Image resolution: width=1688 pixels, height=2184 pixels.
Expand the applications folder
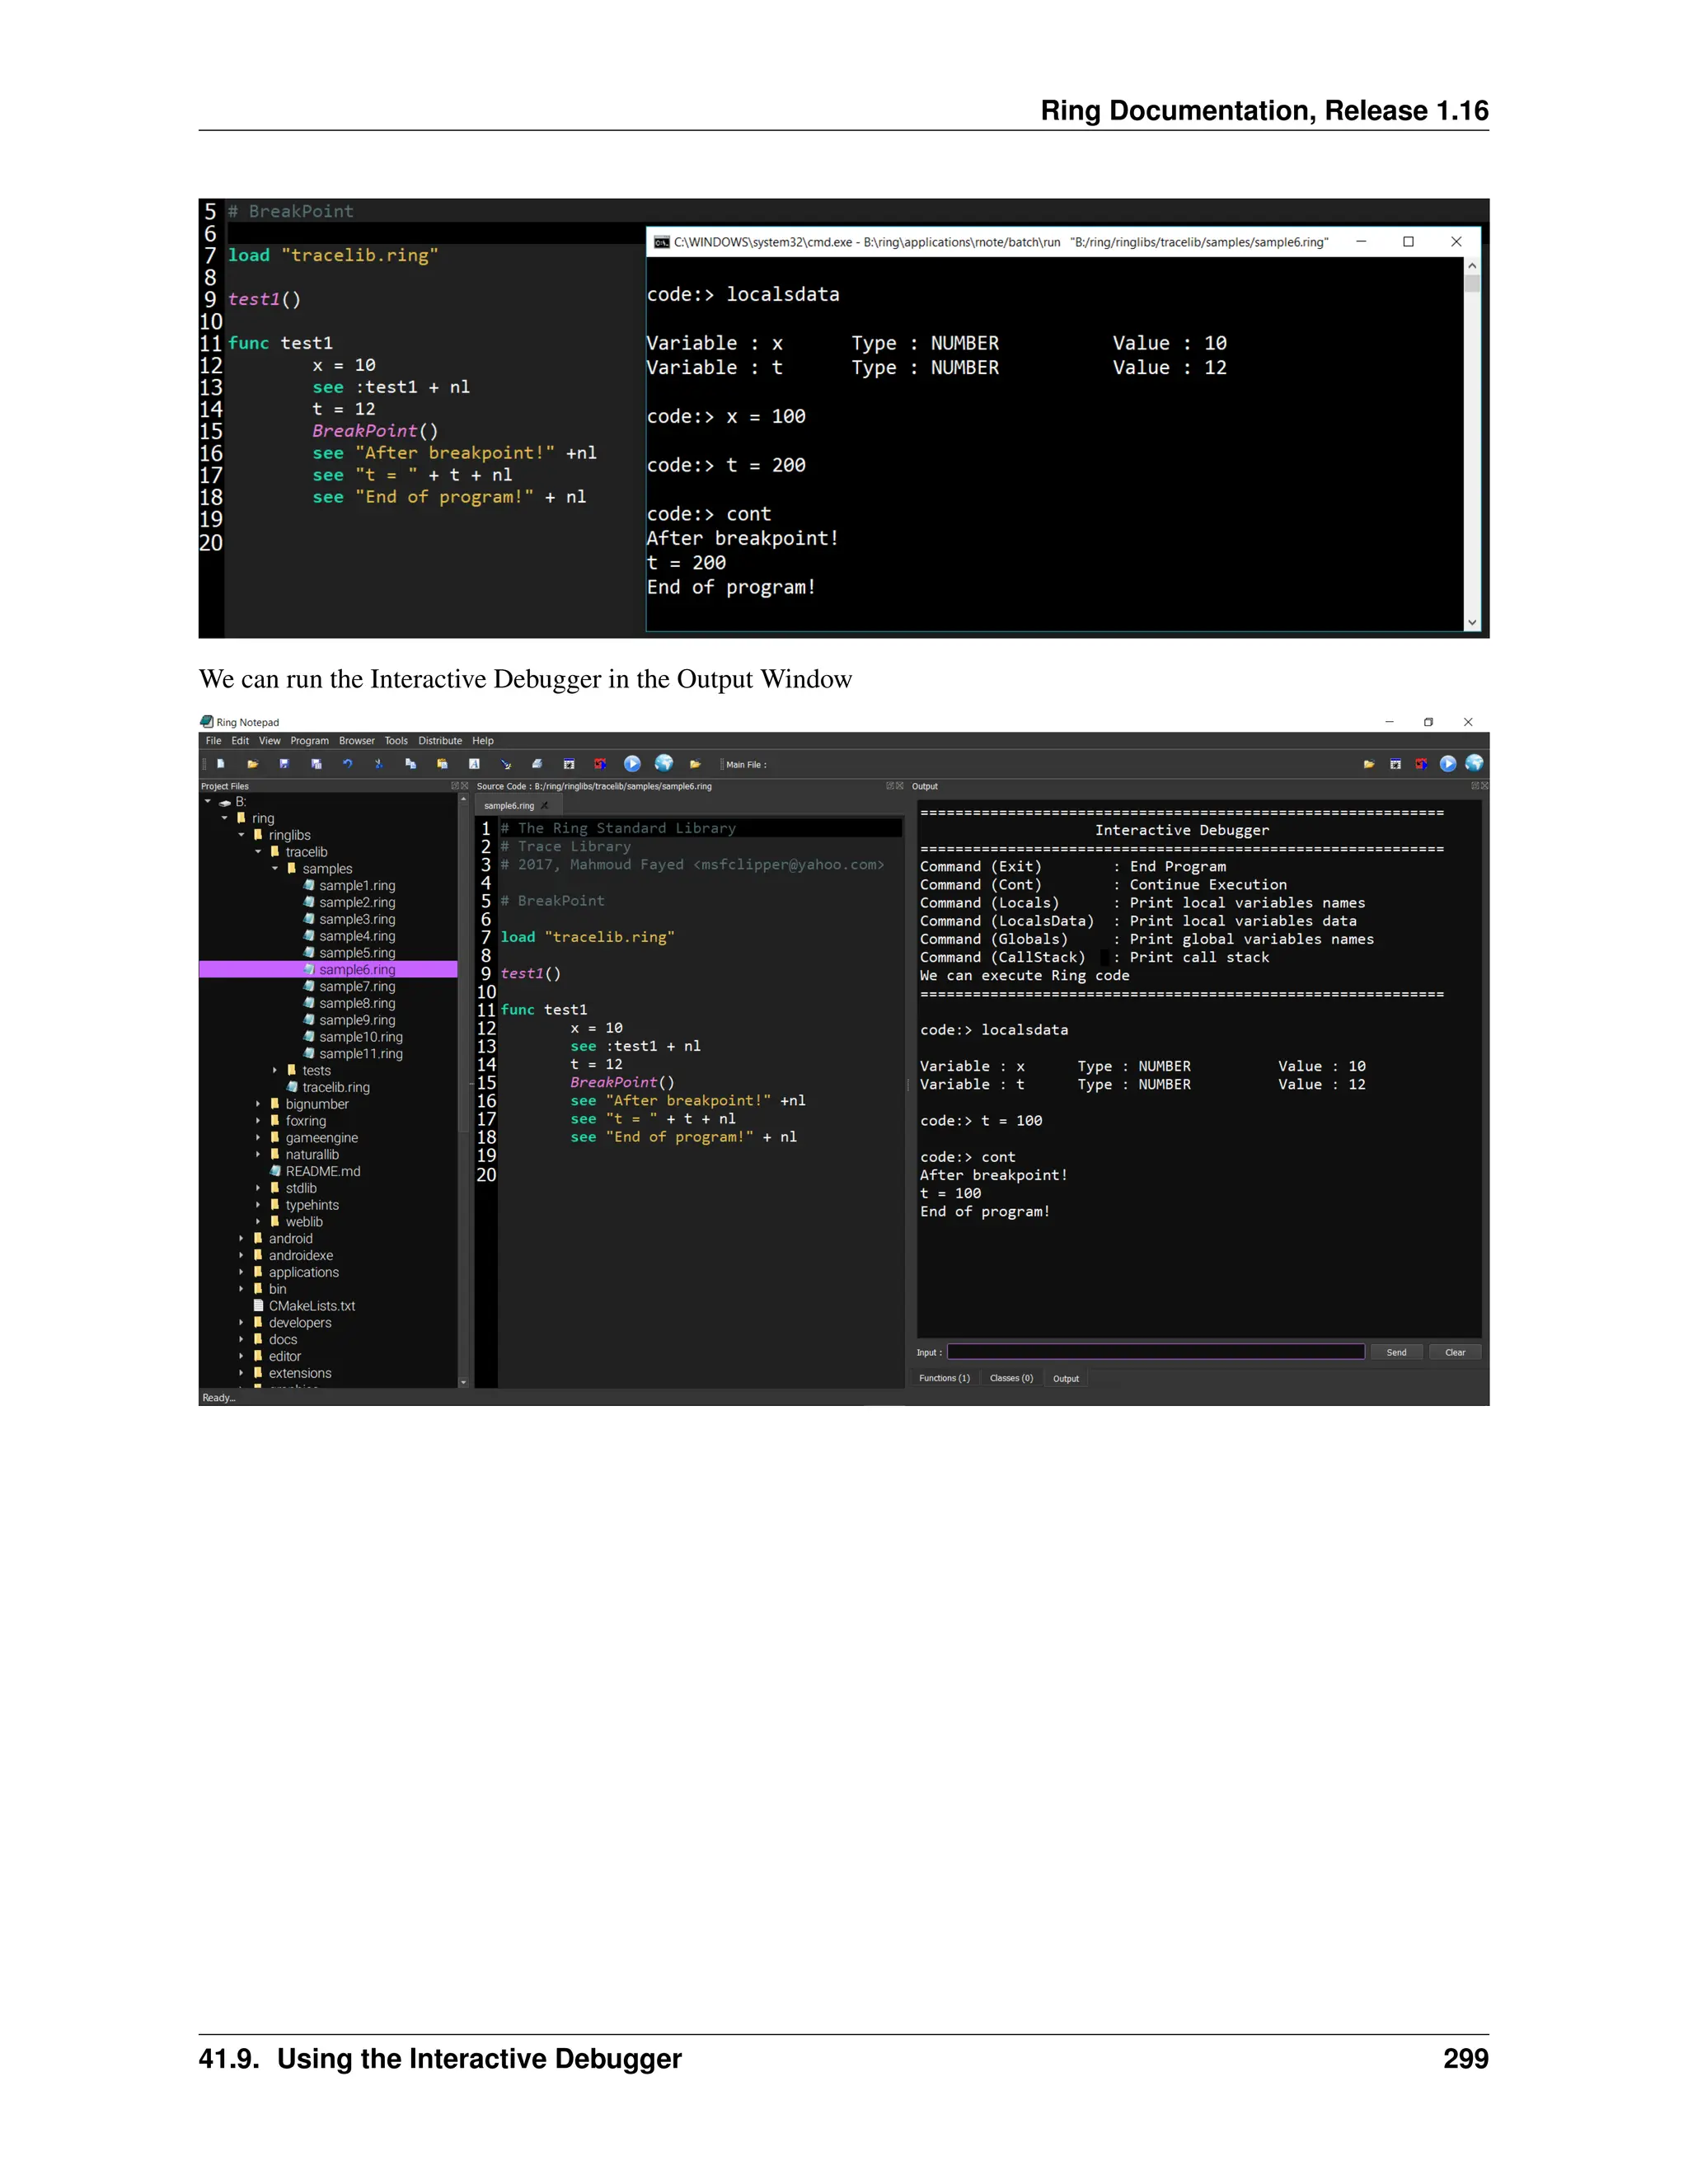pyautogui.click(x=241, y=1273)
